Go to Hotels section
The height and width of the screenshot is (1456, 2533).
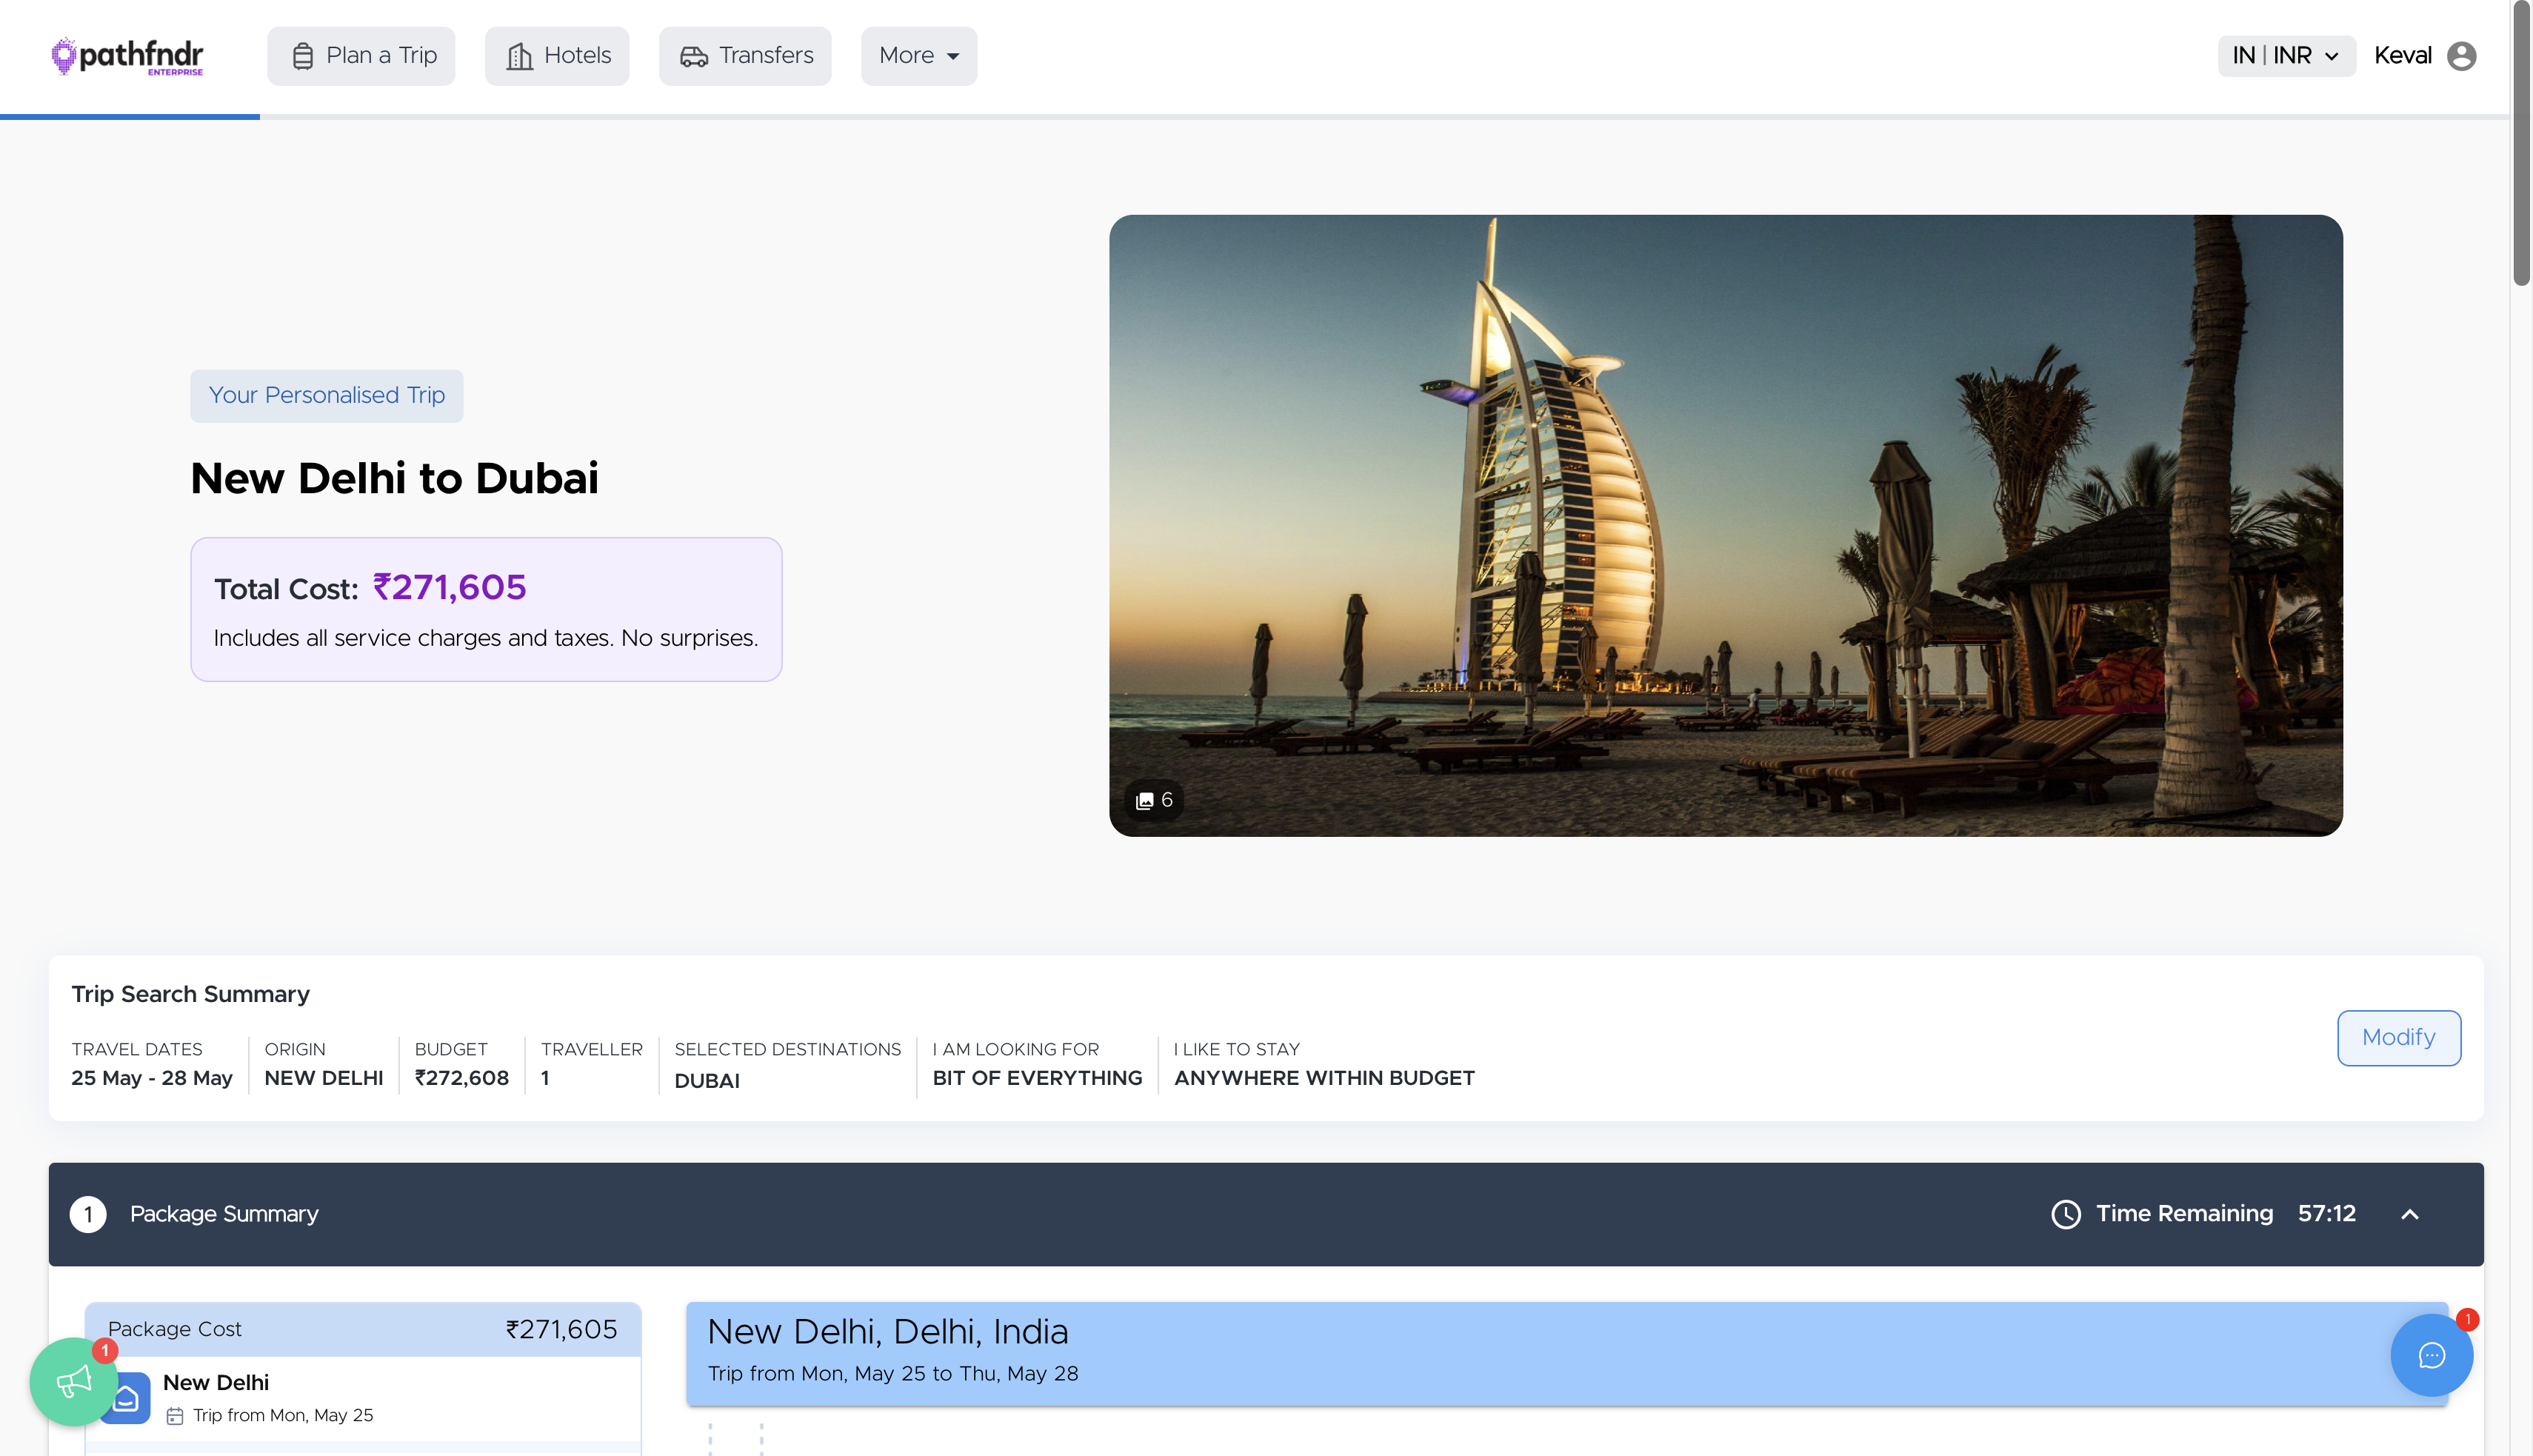[x=557, y=56]
